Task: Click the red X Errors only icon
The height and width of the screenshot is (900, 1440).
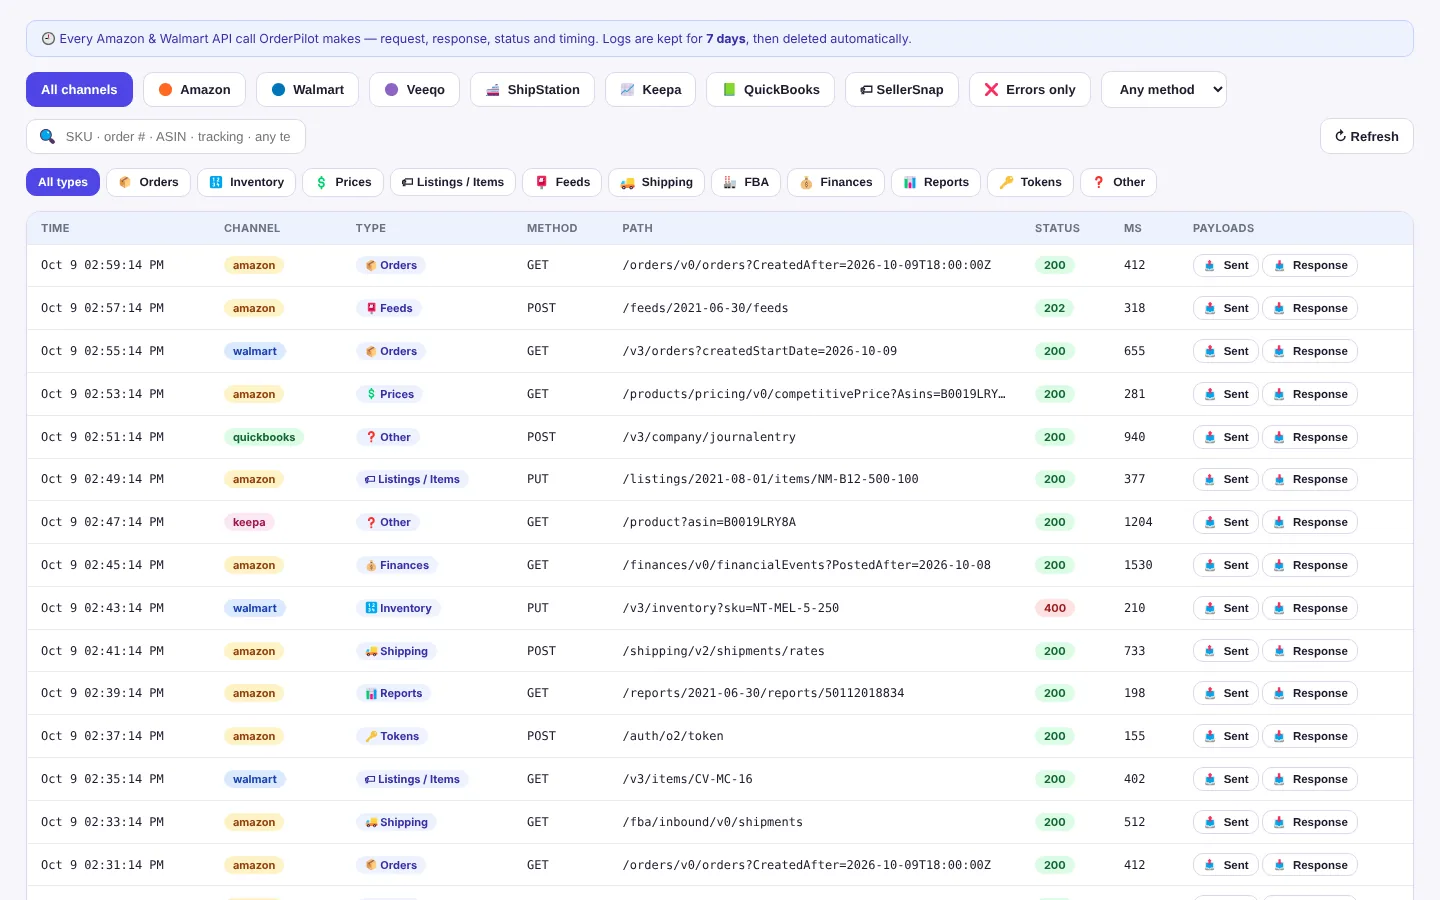Action: [992, 90]
